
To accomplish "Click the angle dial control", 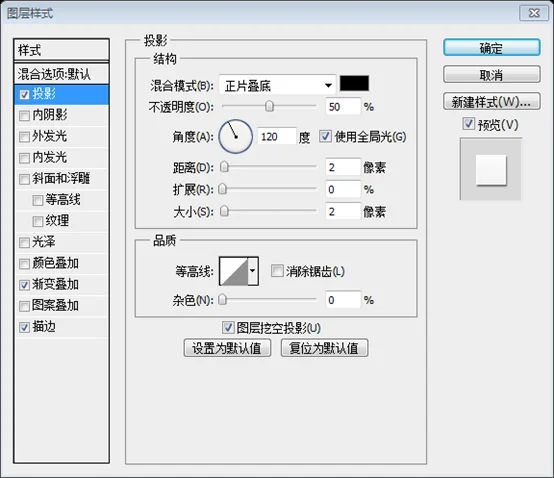I will tap(235, 136).
